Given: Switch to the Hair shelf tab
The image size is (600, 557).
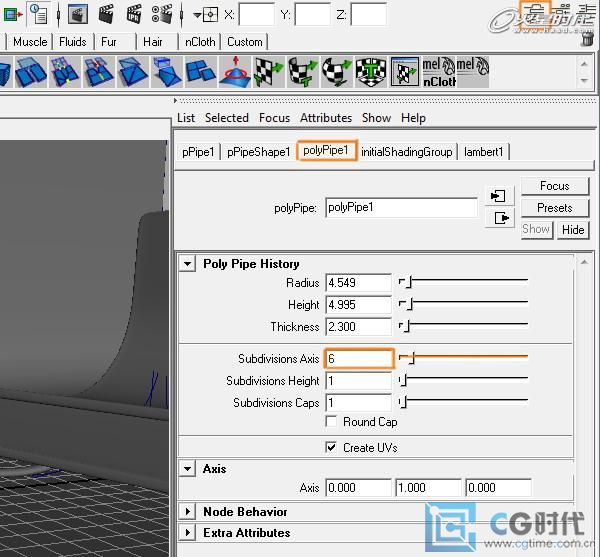Looking at the screenshot, I should click(x=153, y=42).
